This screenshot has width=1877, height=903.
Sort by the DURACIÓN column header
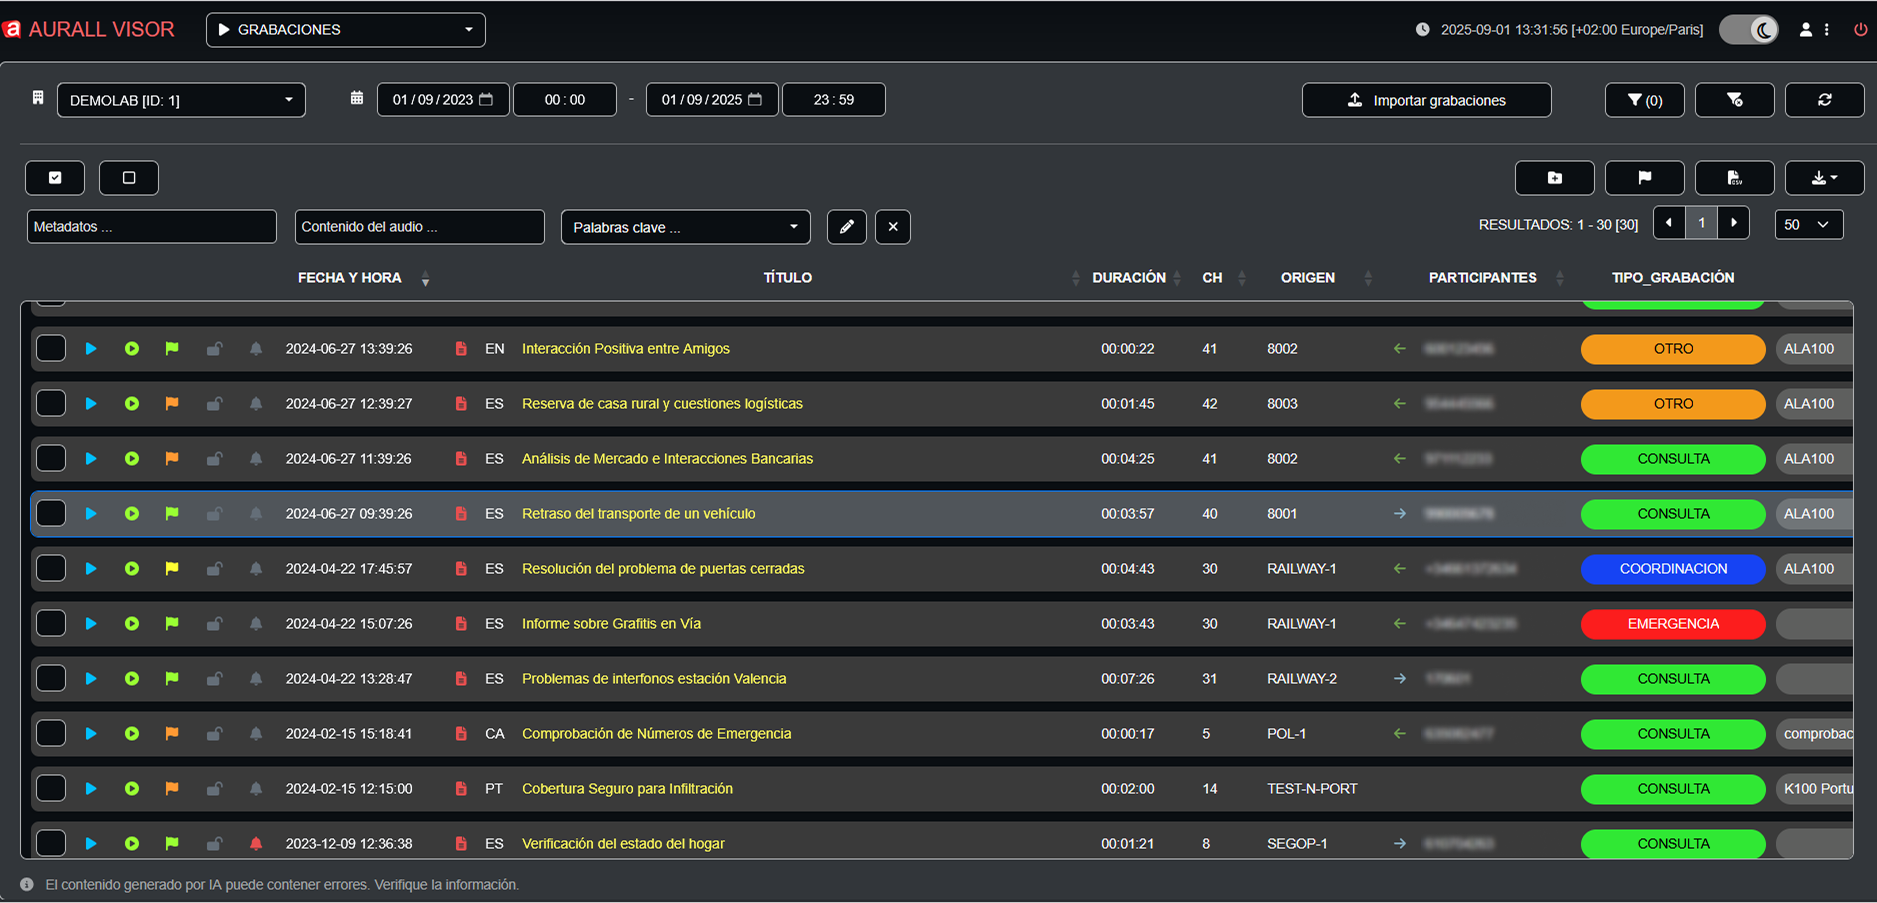click(1128, 278)
